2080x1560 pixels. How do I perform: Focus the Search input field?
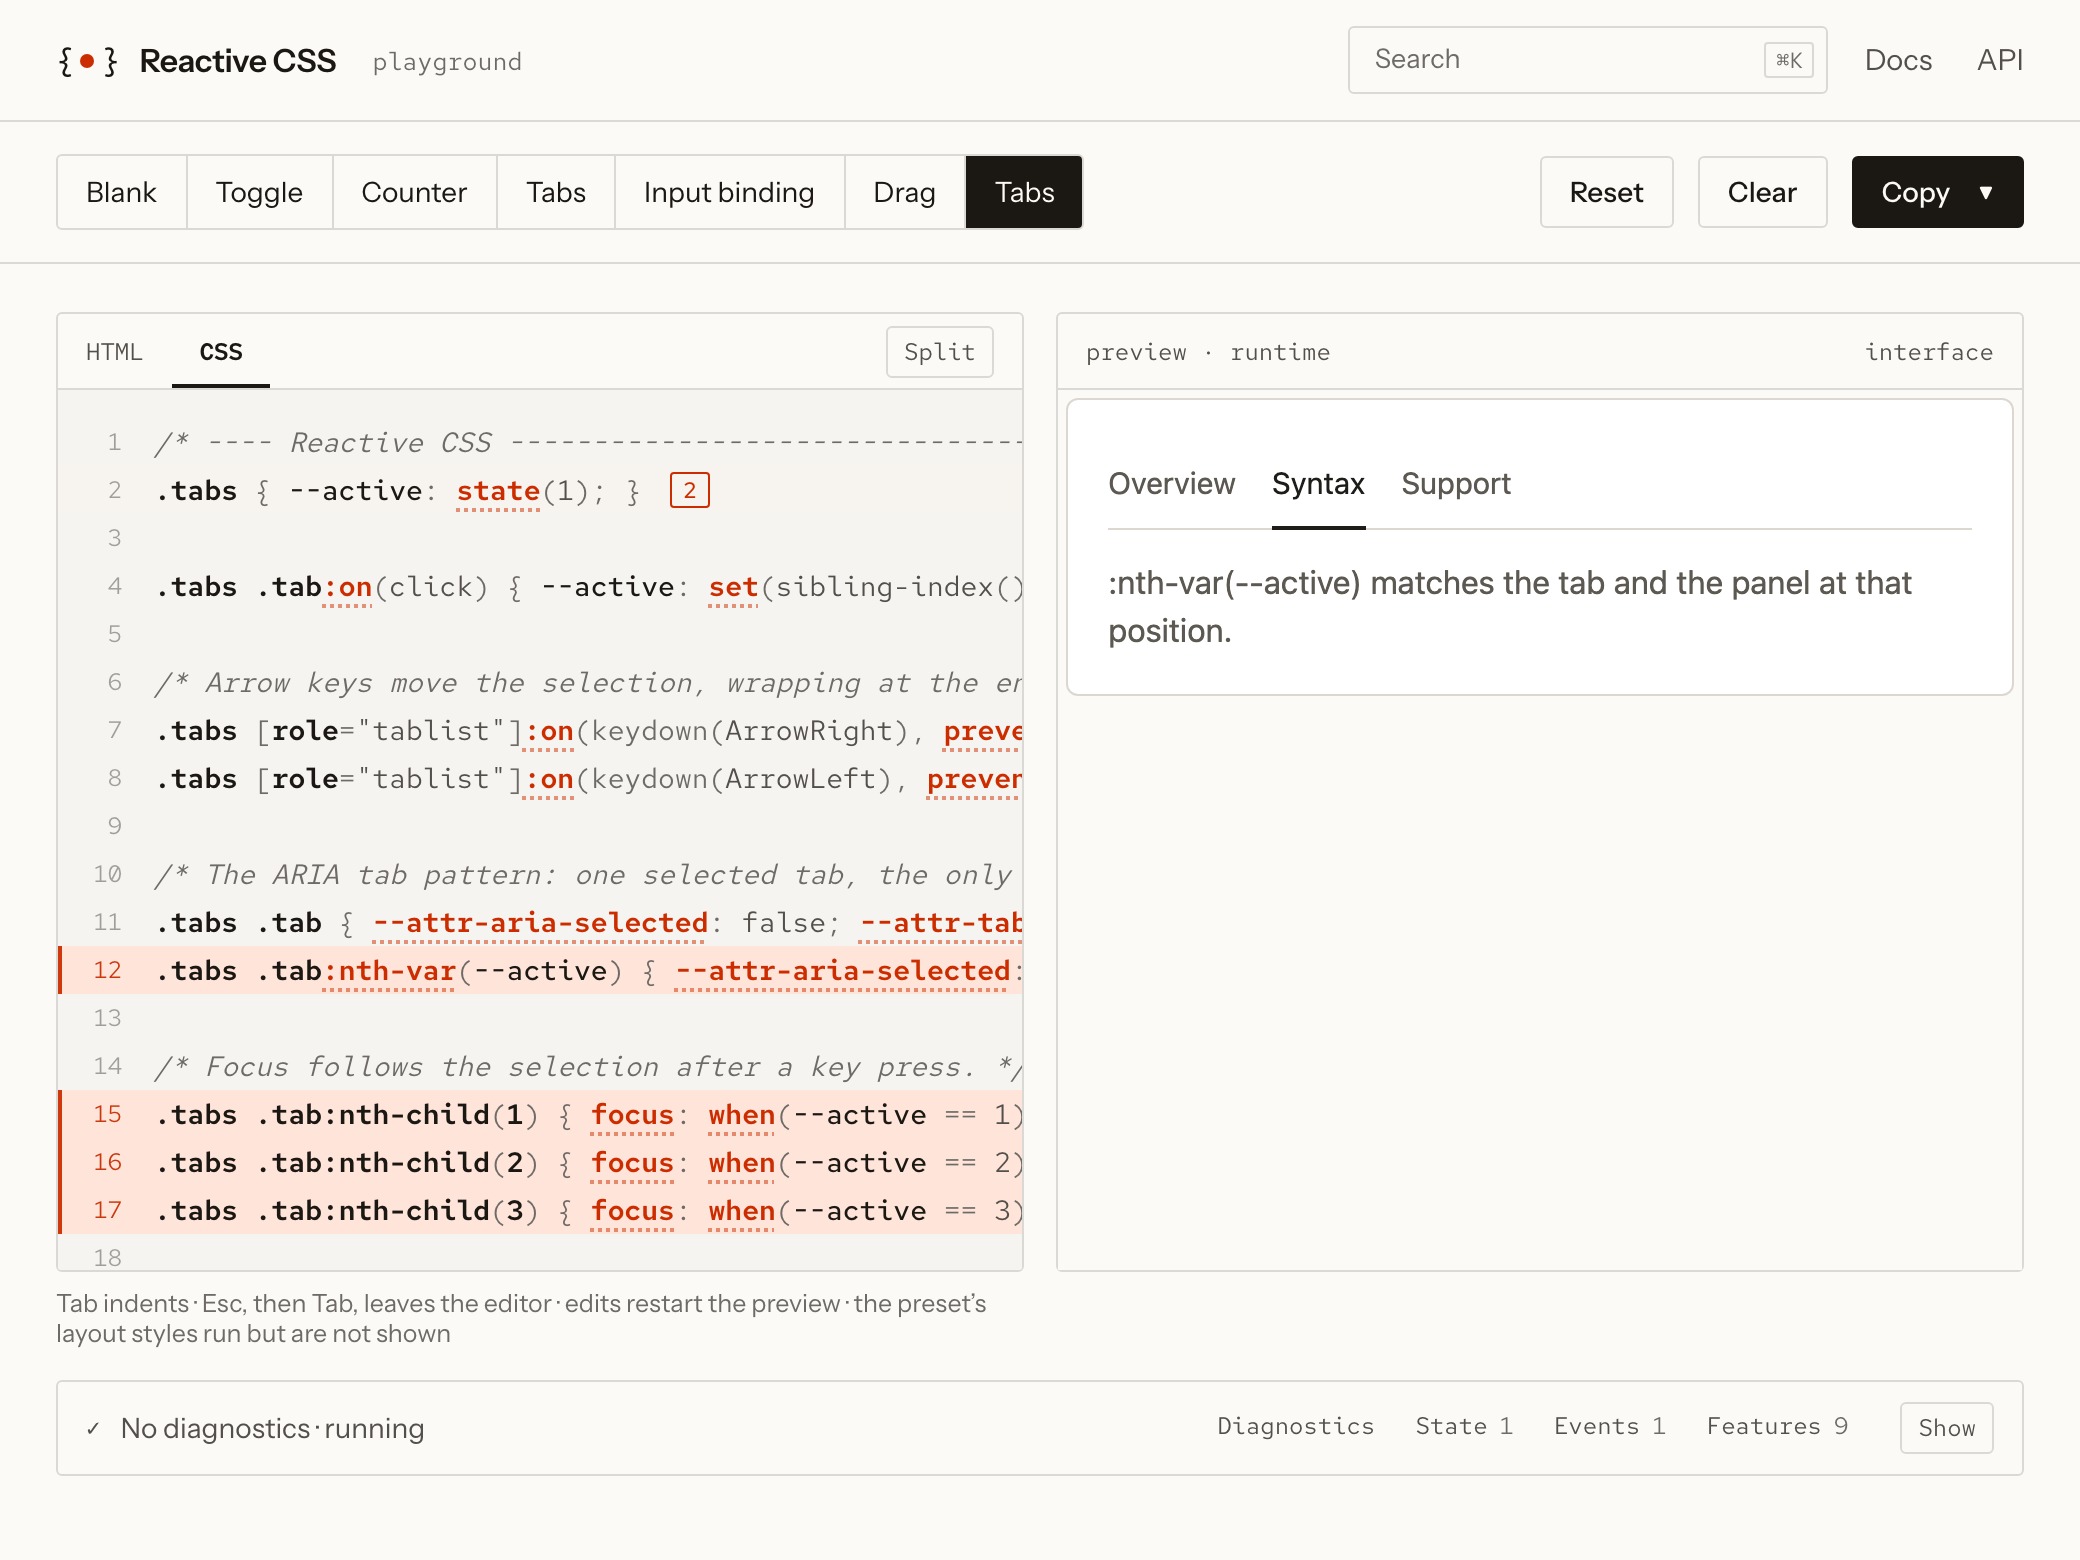[x=1587, y=60]
